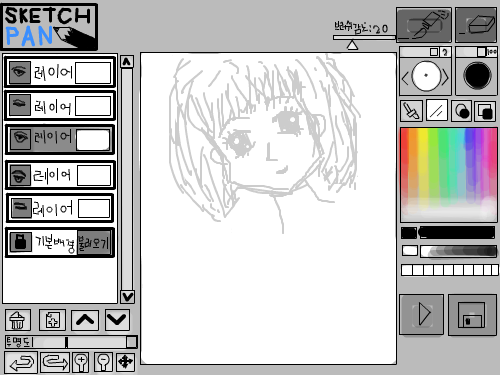Viewport: 500px width, 375px height.
Task: Choose the straight line tool
Action: pyautogui.click(x=436, y=111)
